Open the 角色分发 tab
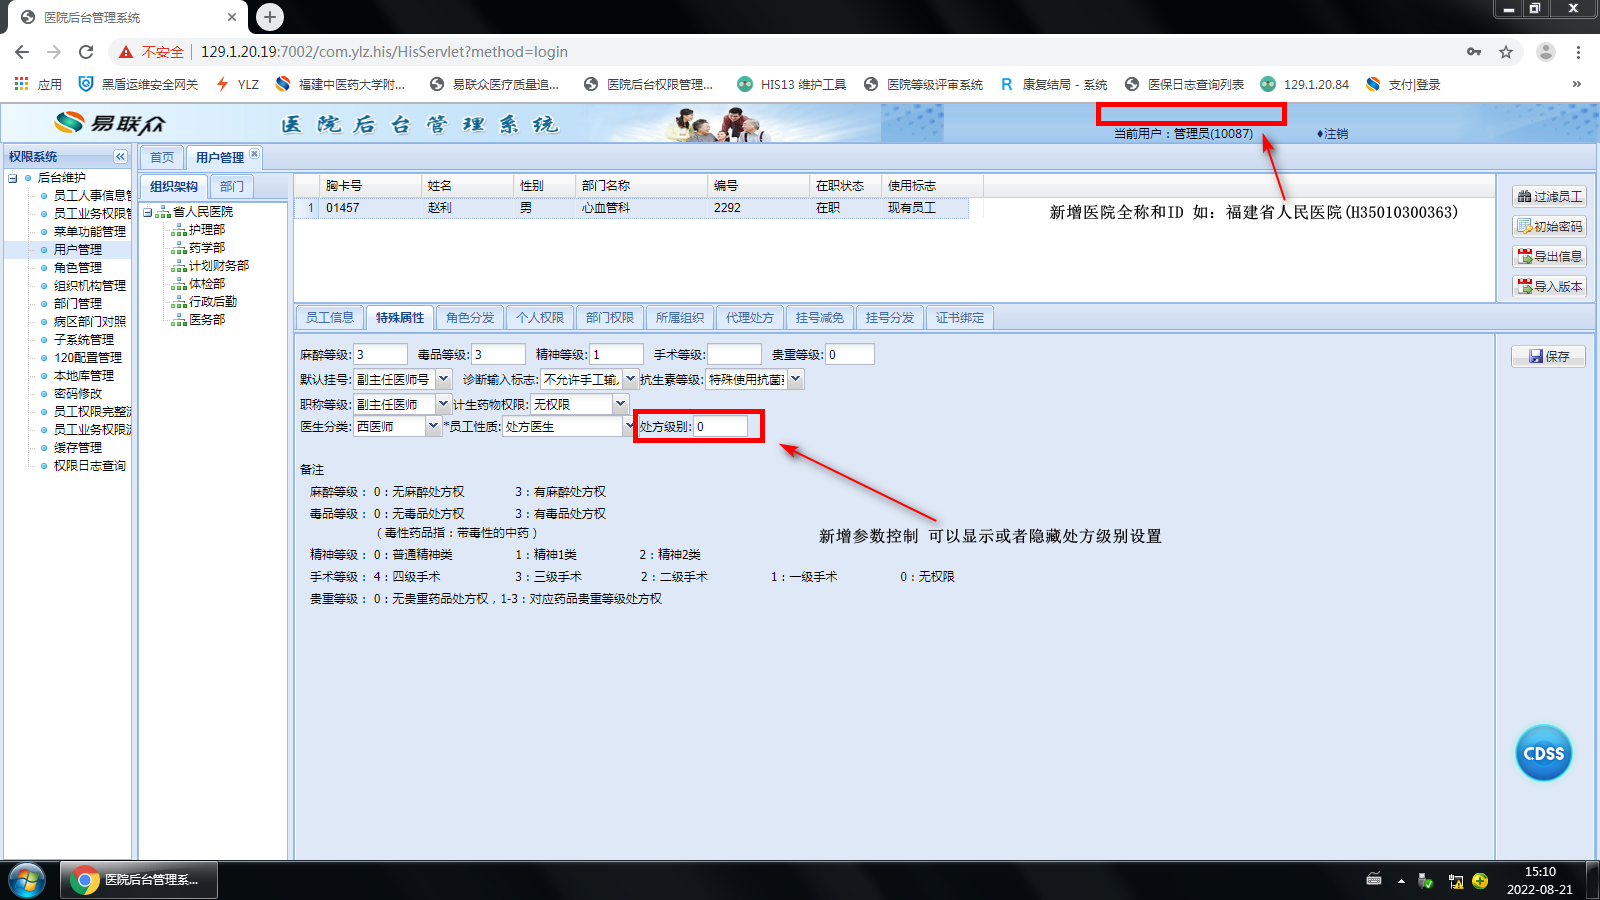Screen dimensions: 1600x900 pyautogui.click(x=470, y=318)
